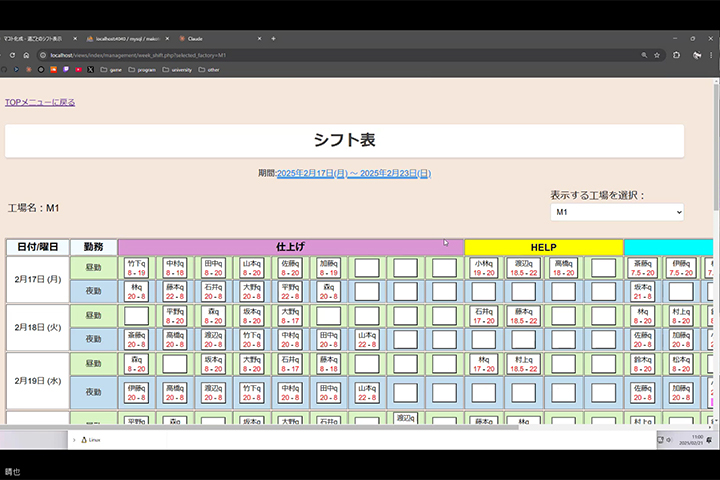Viewport: 720px width, 480px height.
Task: Open the YouTube bookmark icon
Action: (x=79, y=70)
